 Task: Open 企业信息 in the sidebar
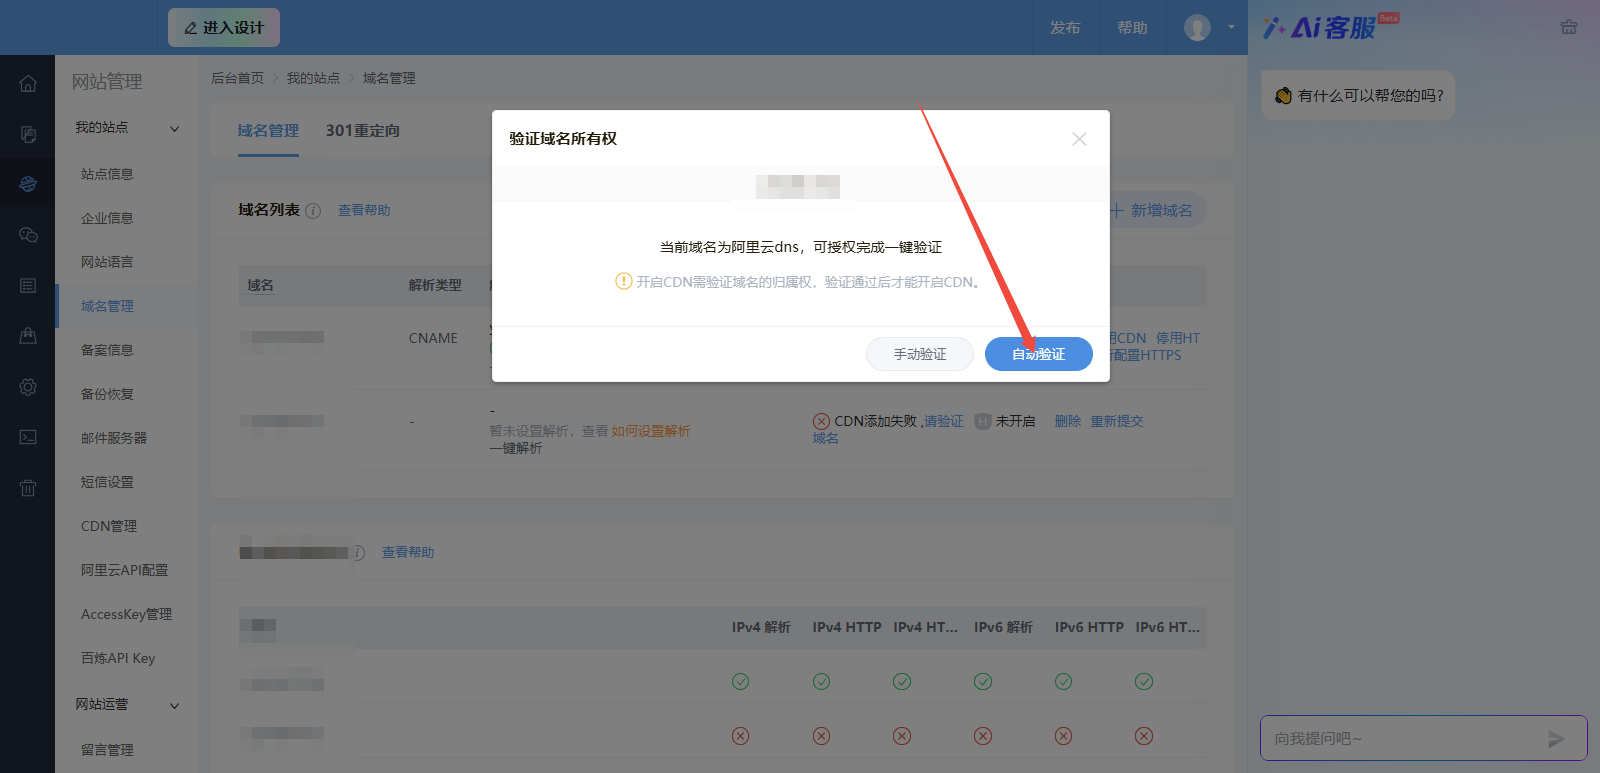(107, 218)
